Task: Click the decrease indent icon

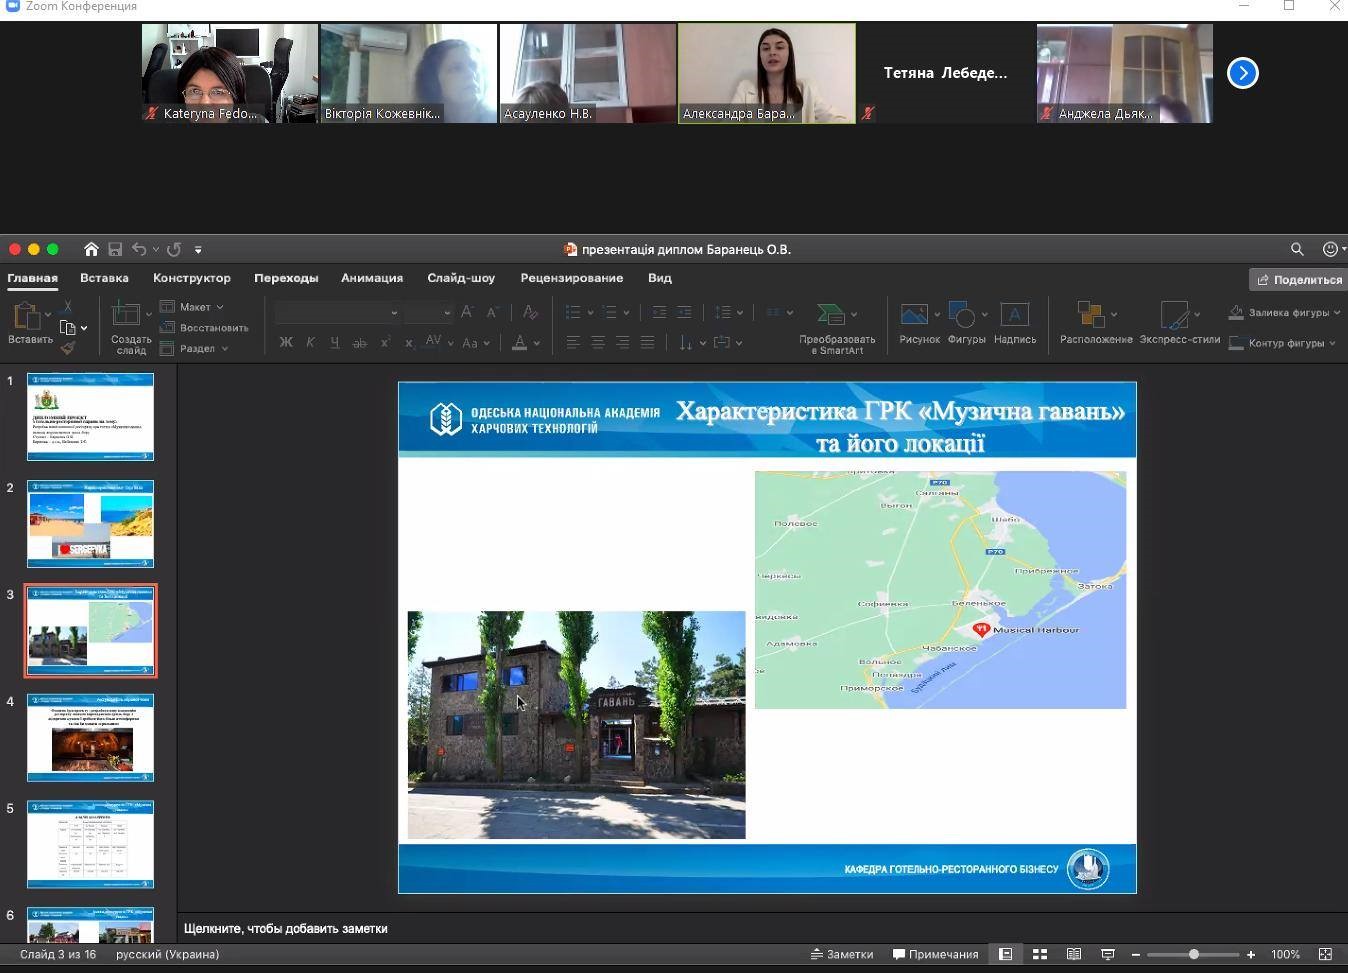Action: 659,312
